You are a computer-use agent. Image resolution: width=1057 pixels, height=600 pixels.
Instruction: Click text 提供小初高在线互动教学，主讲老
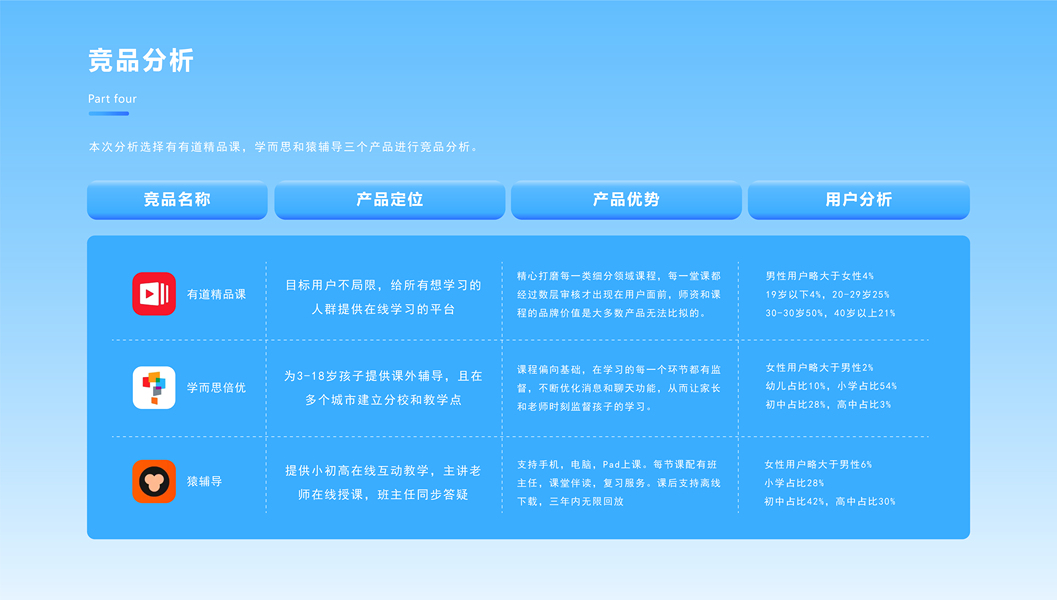click(x=384, y=471)
